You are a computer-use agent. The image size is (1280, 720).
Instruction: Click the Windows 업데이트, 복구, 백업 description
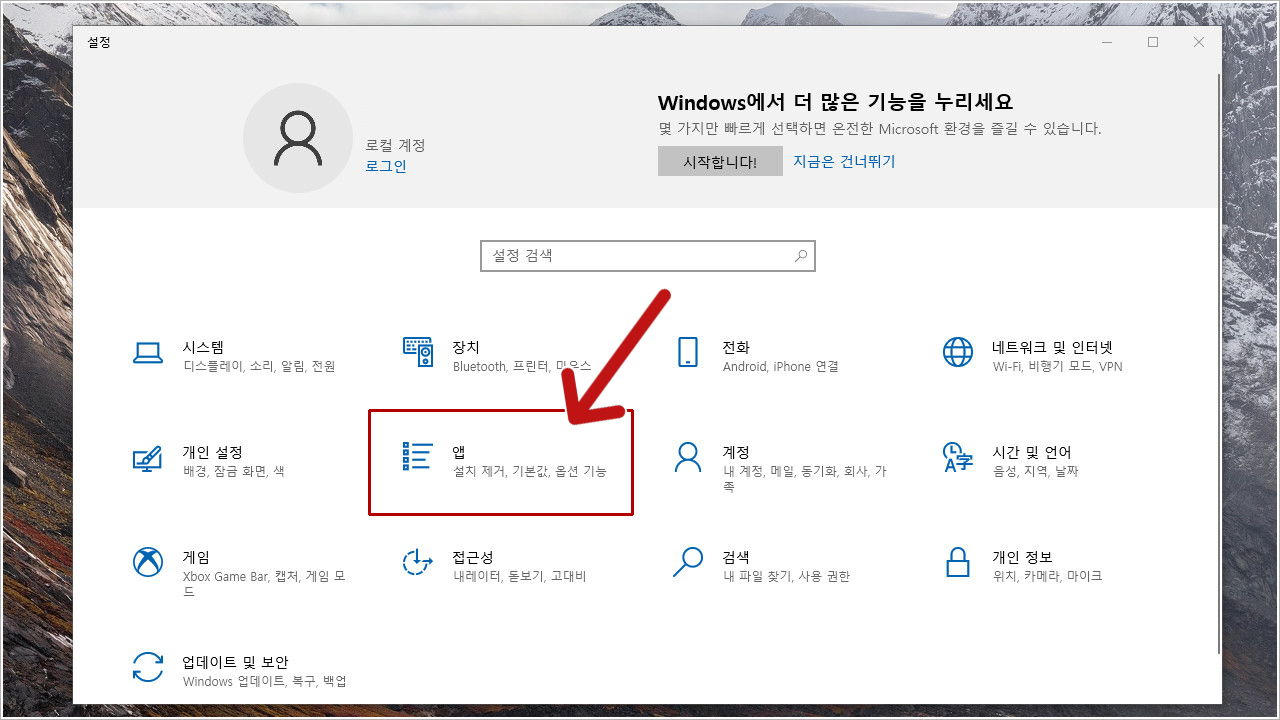265,681
